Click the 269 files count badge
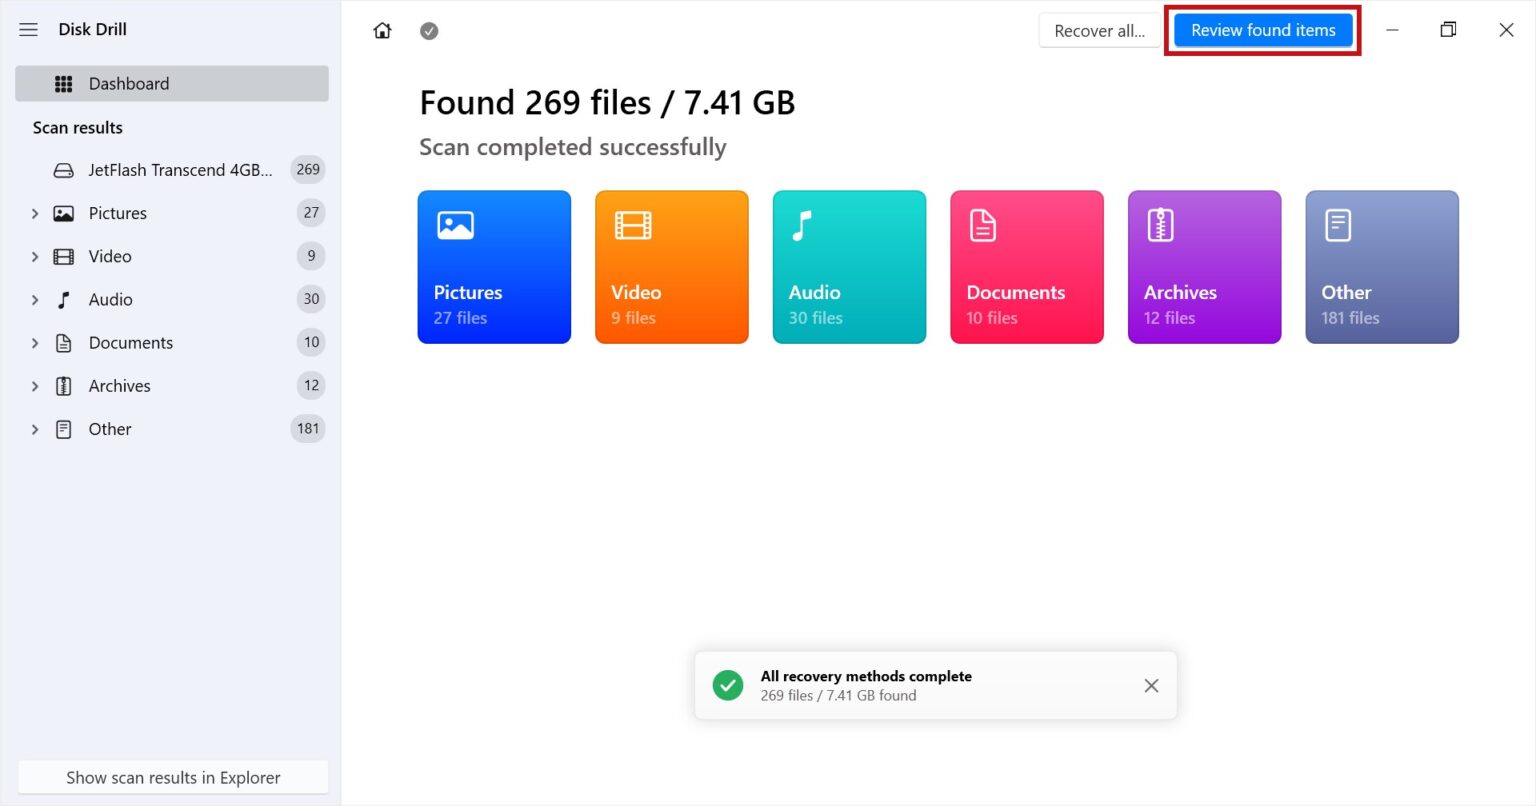 point(308,169)
